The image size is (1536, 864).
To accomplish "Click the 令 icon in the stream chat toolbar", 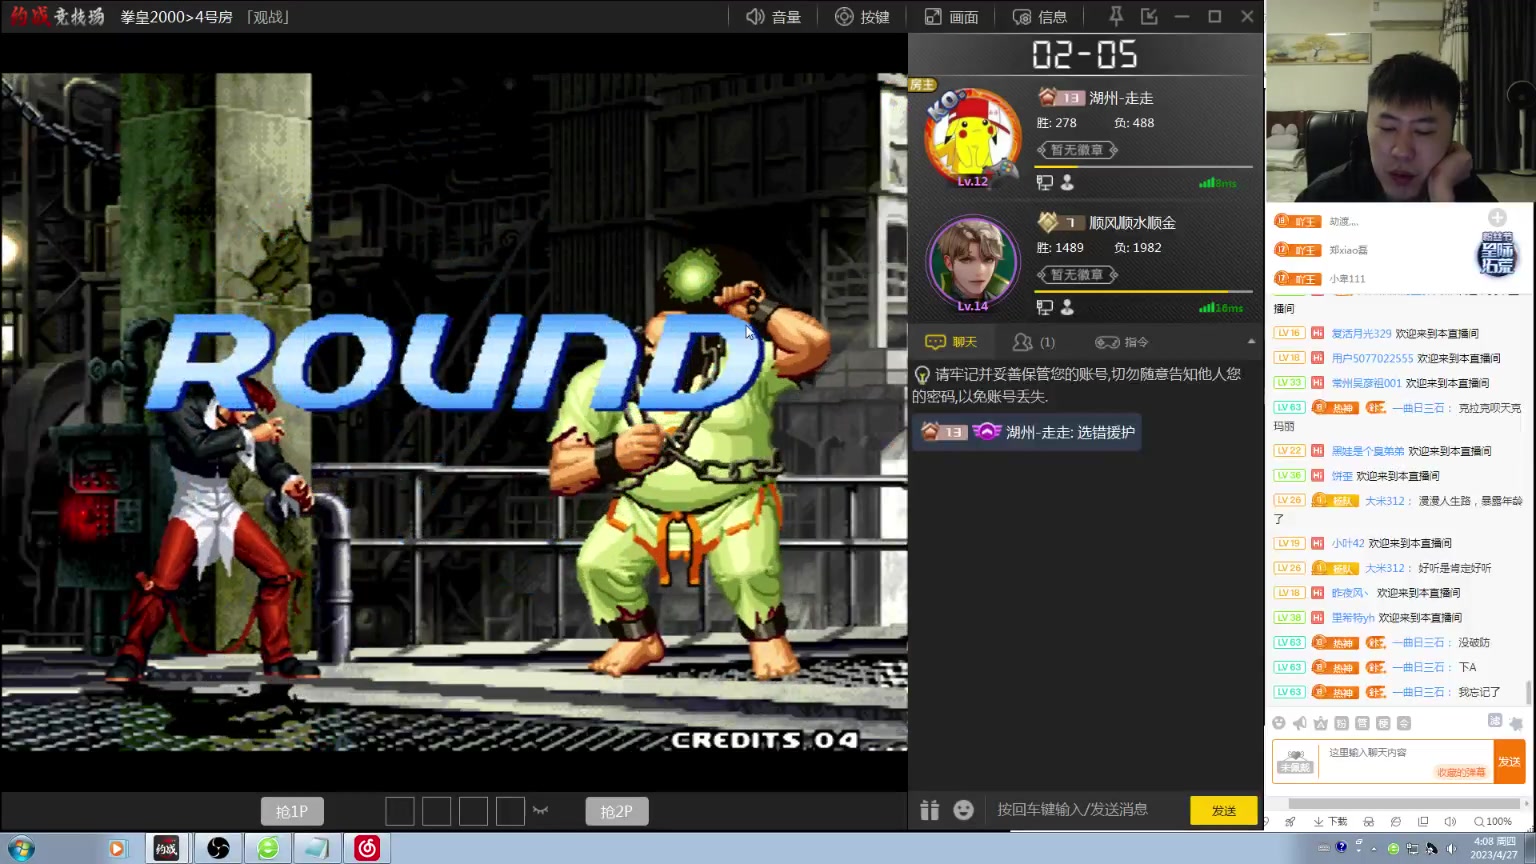I will (x=1404, y=723).
